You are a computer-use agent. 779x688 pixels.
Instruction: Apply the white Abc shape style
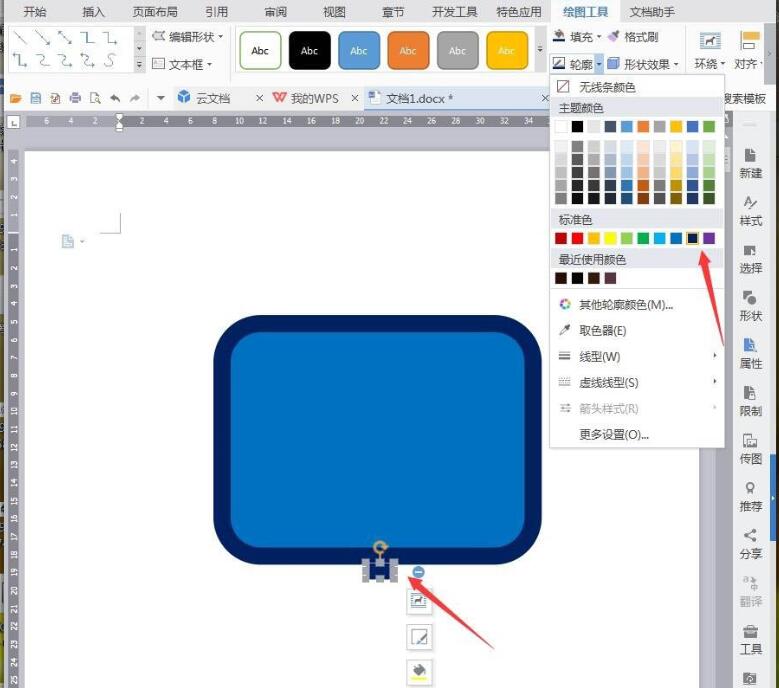pos(260,50)
